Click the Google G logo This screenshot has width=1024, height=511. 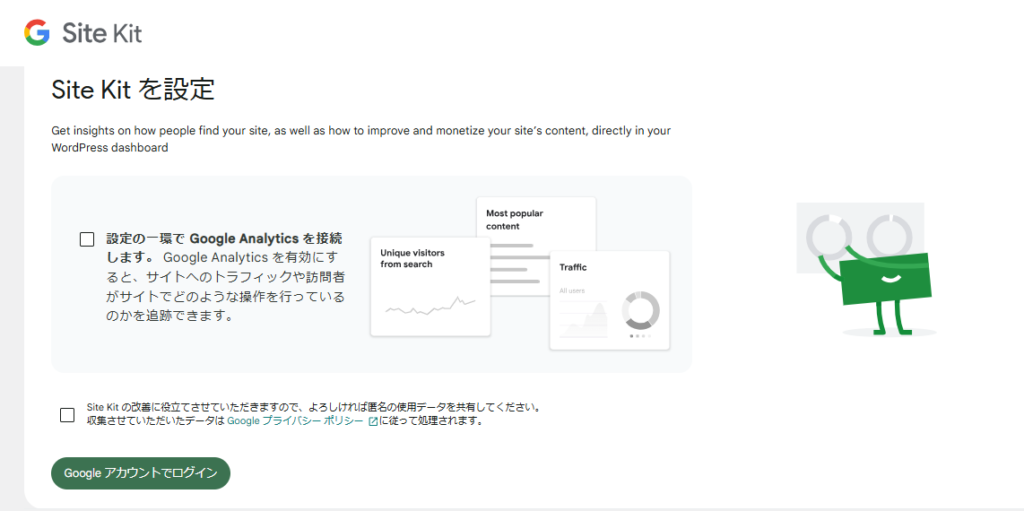coord(37,33)
